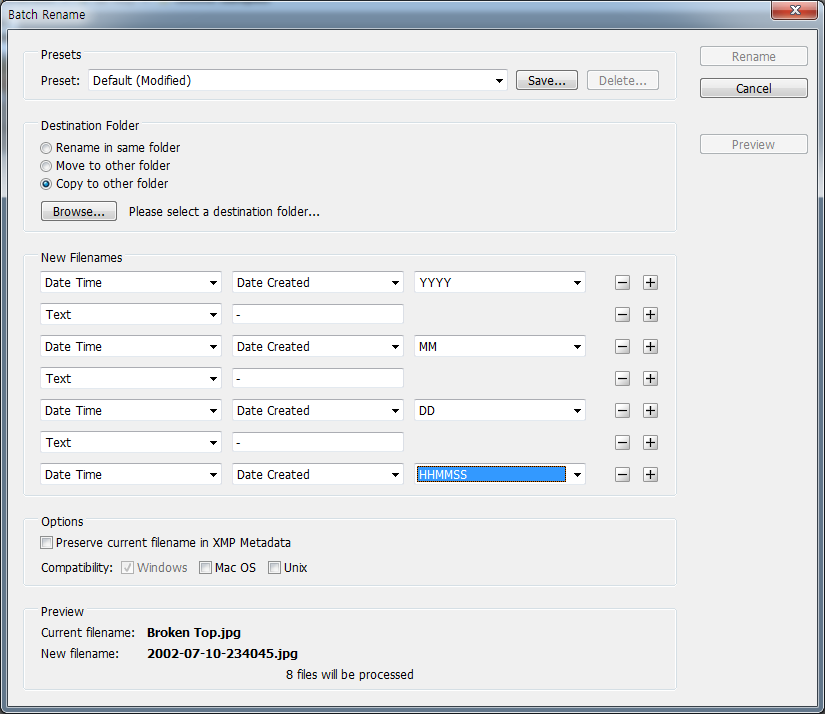Remove the YYYY row with minus icon
825x714 pixels.
click(622, 283)
